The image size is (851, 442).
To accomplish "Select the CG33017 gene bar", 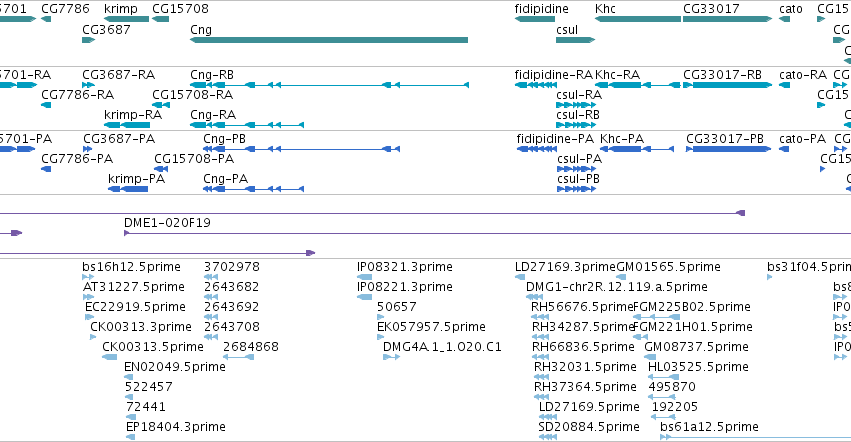I will coord(727,19).
